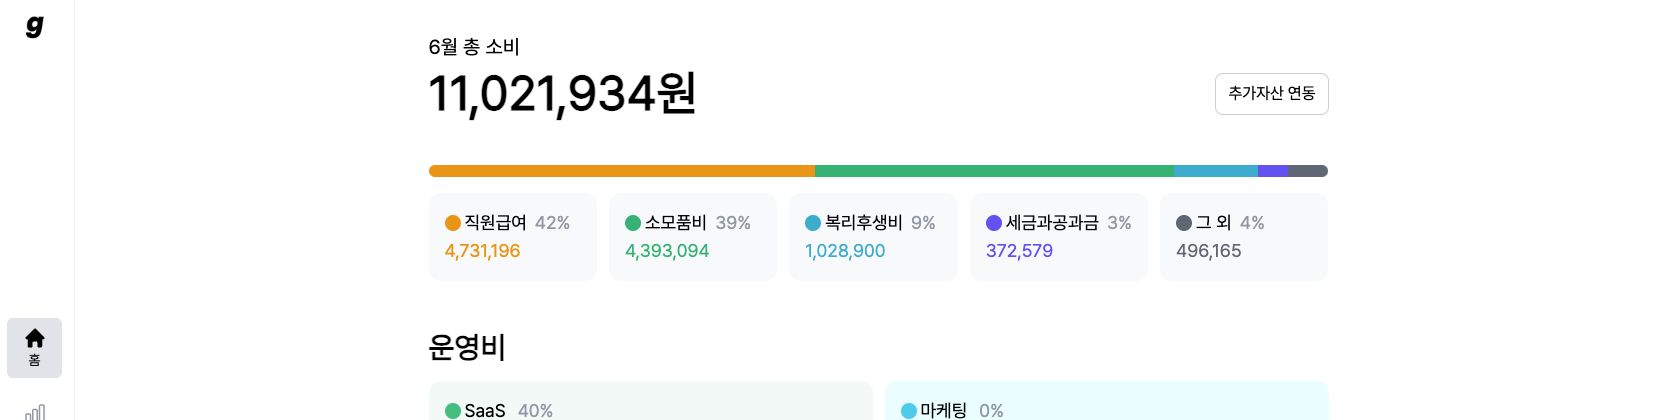
Task: Click the green 소모품비 dot icon
Action: pyautogui.click(x=633, y=223)
